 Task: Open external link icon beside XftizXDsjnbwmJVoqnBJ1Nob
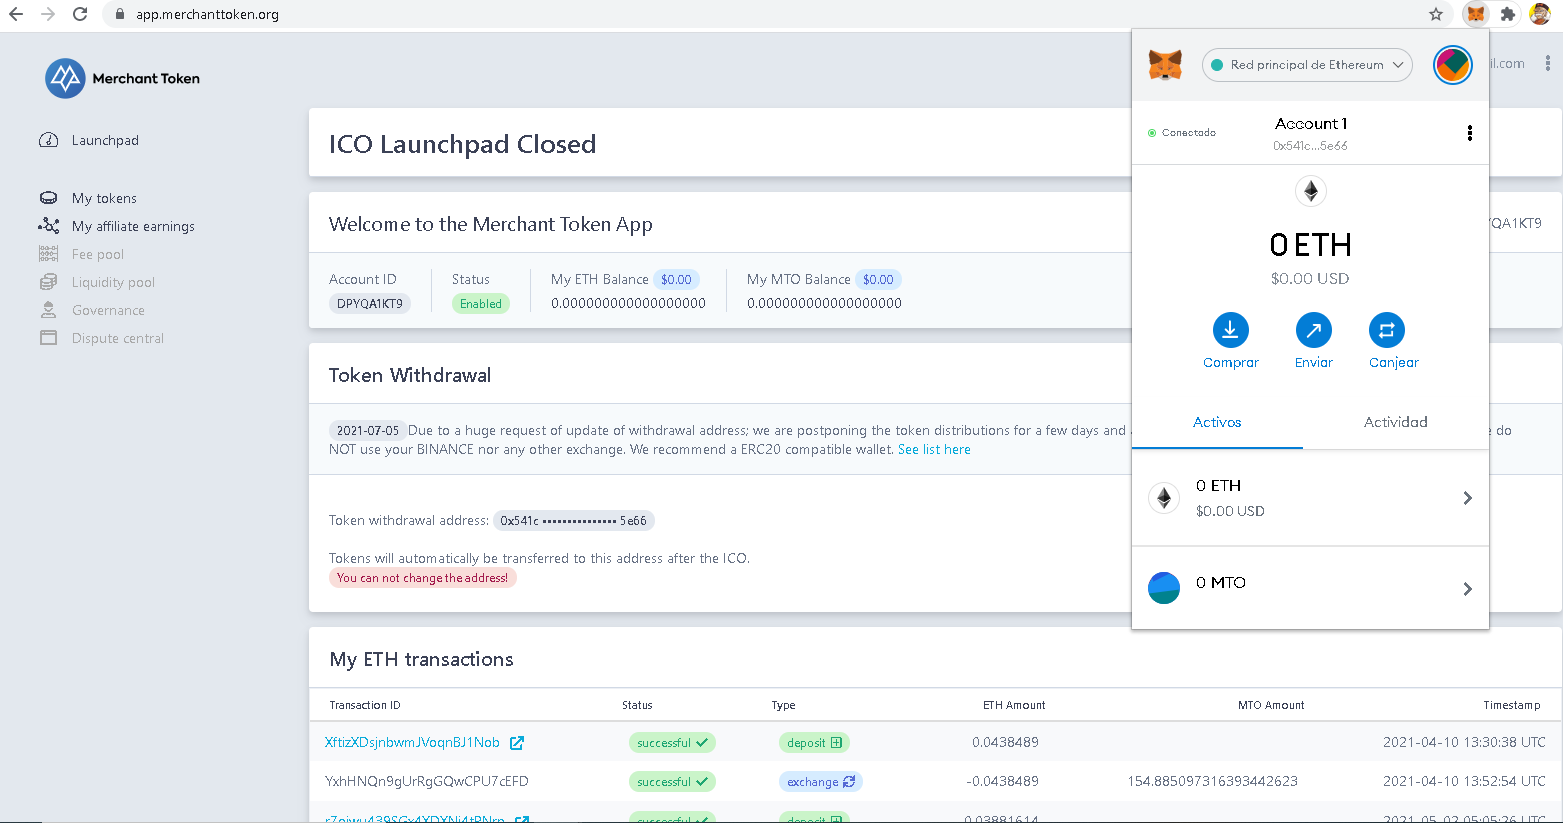tap(517, 743)
